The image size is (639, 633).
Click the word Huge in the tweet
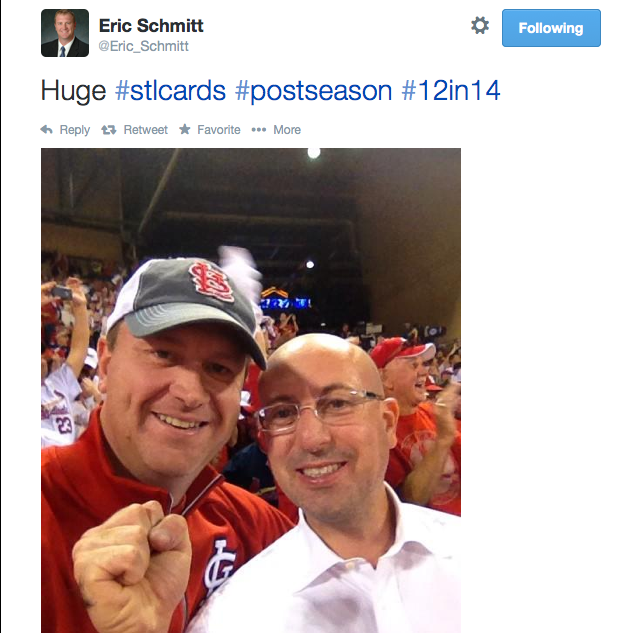click(x=73, y=91)
